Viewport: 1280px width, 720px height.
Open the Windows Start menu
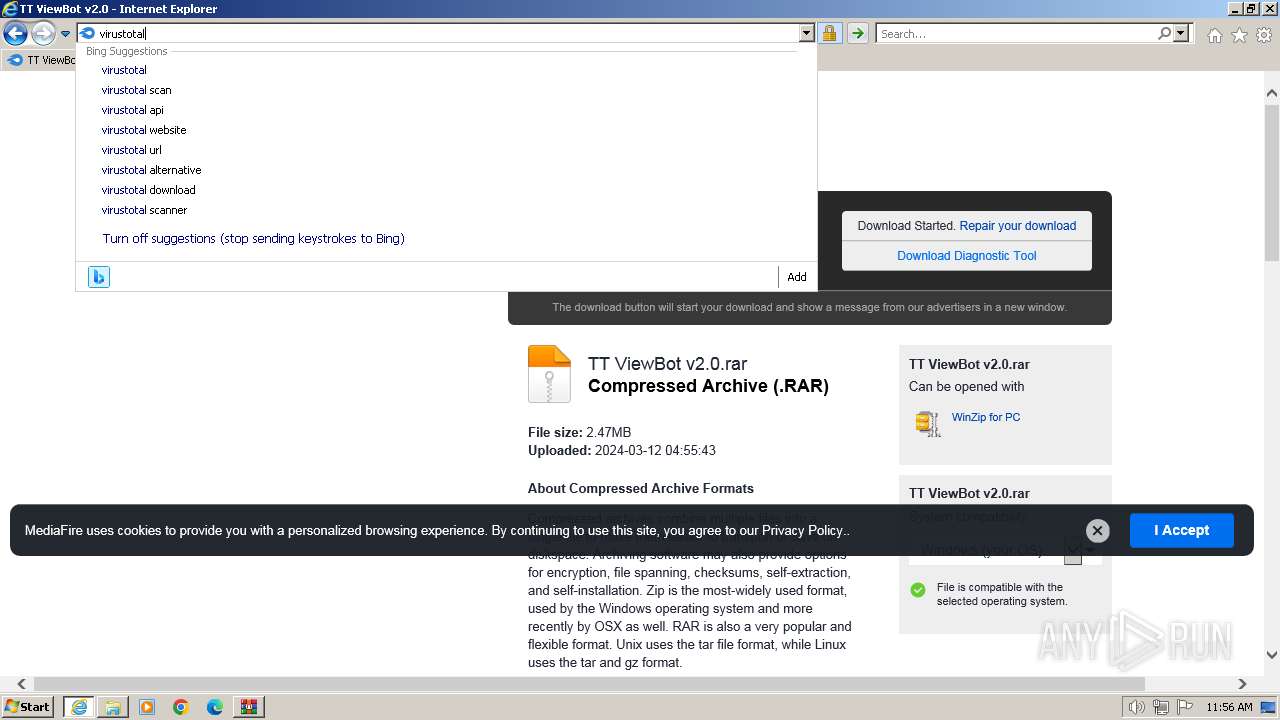pos(28,707)
